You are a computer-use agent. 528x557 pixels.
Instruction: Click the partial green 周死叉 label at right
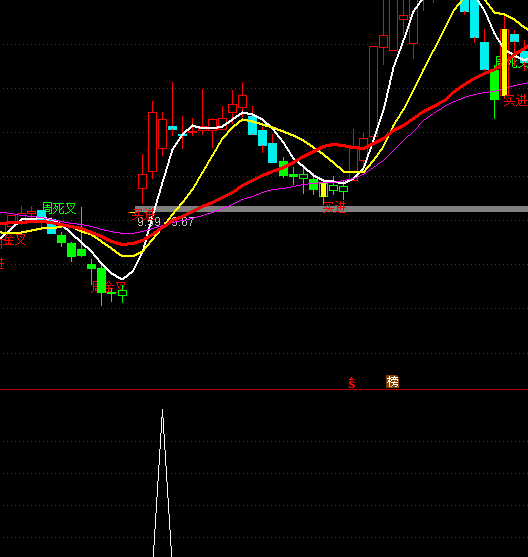coord(512,63)
